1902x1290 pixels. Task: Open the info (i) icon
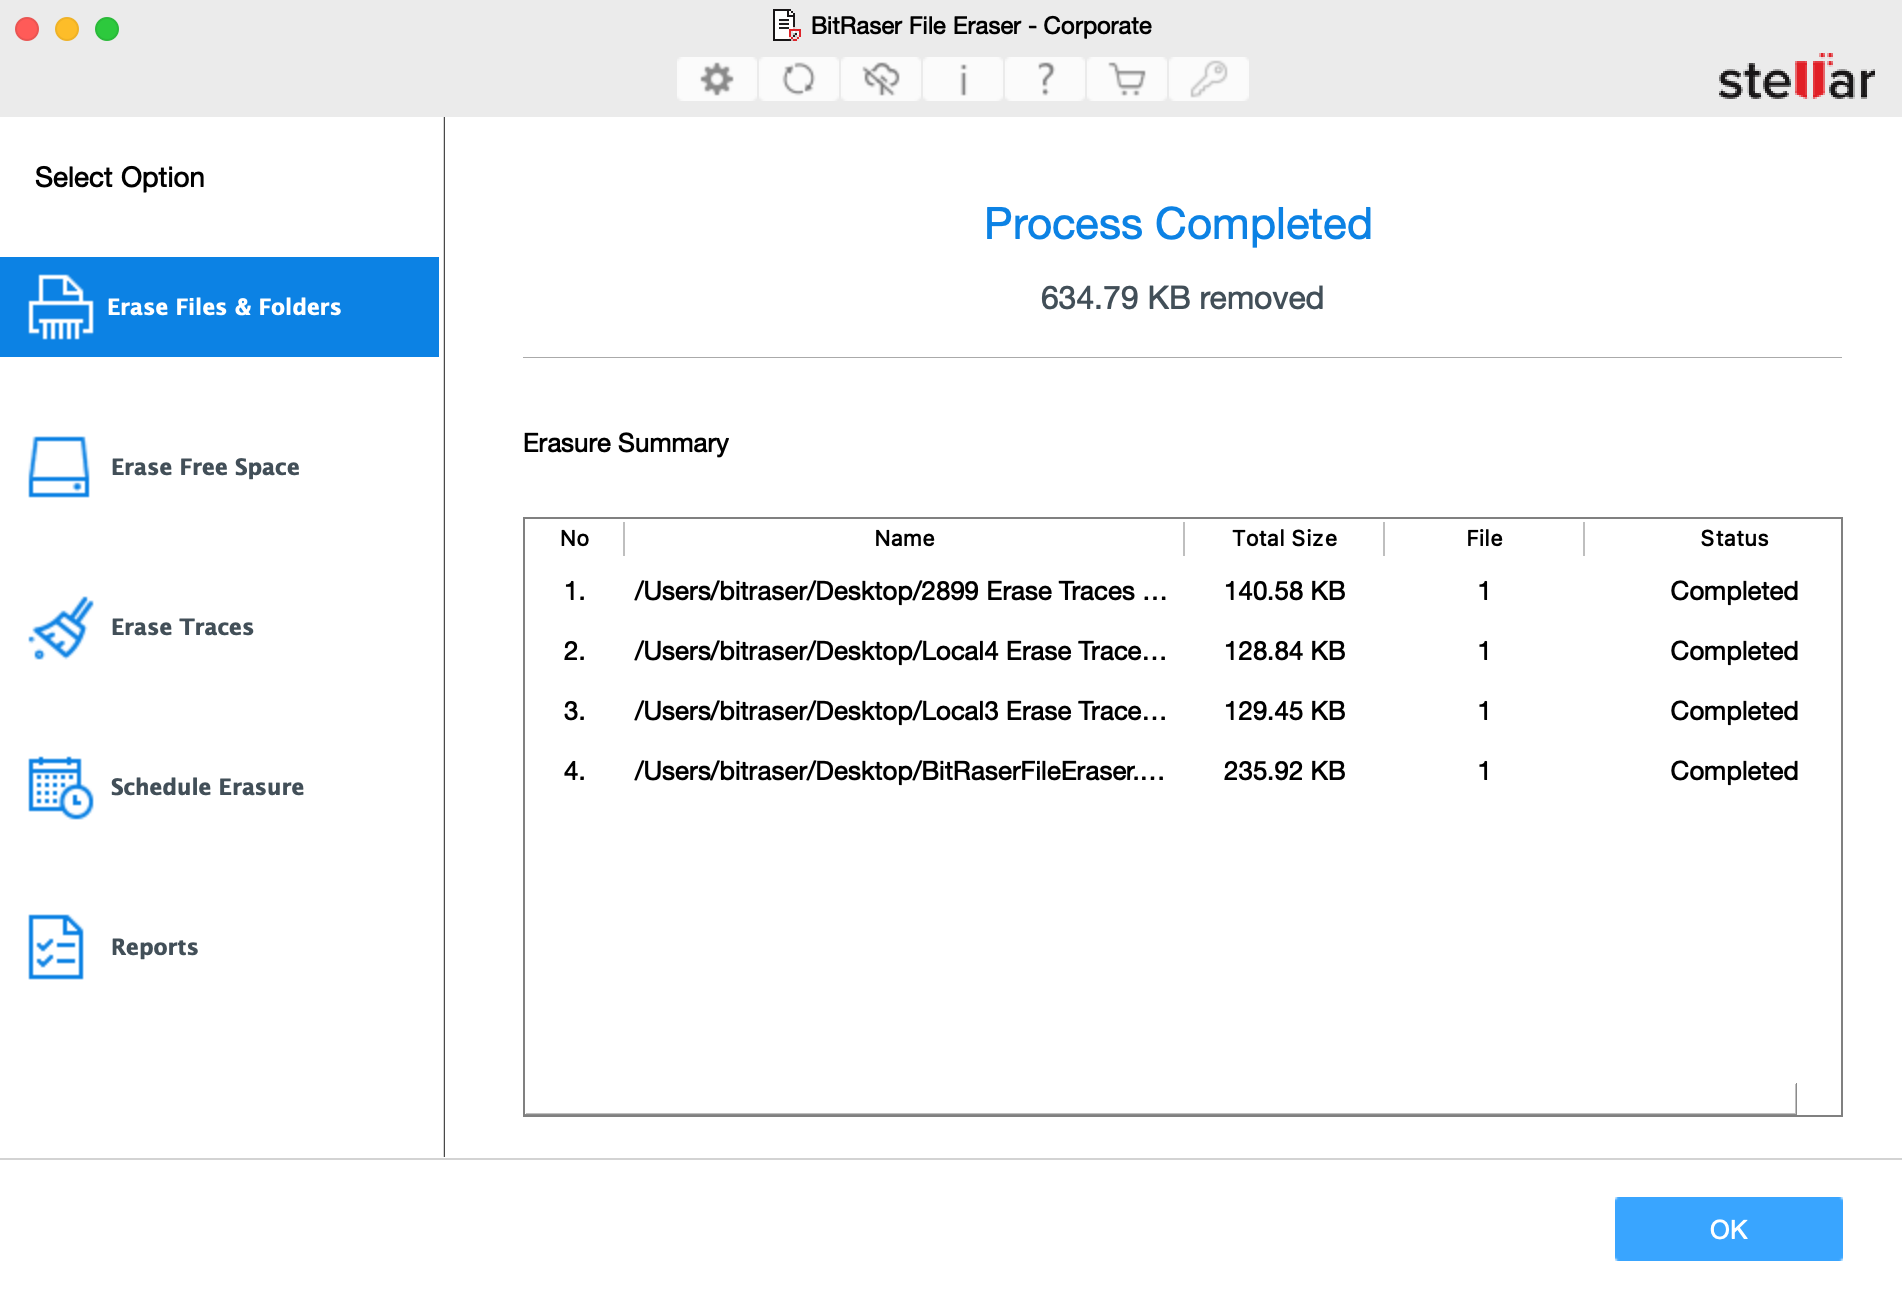(963, 79)
